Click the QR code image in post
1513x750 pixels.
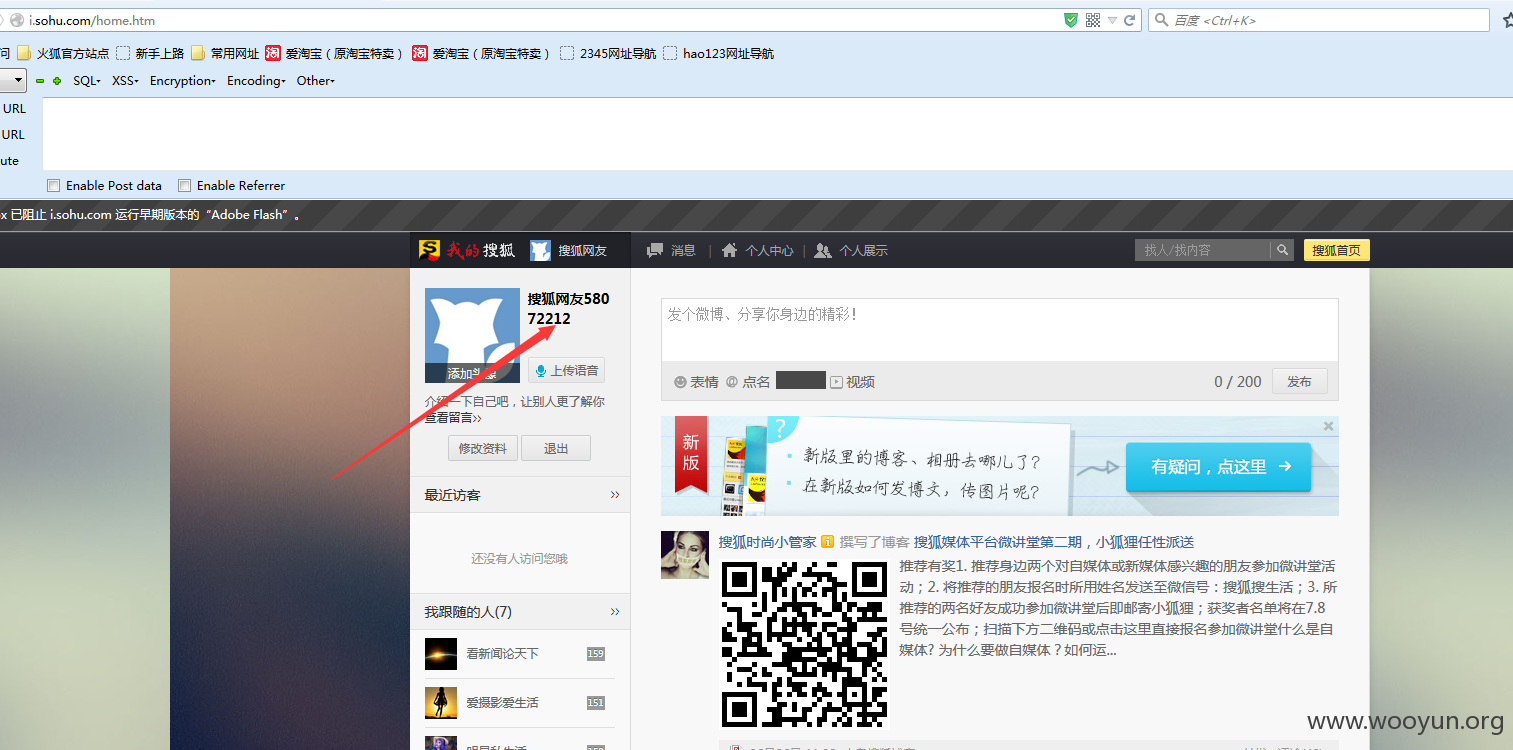(805, 644)
